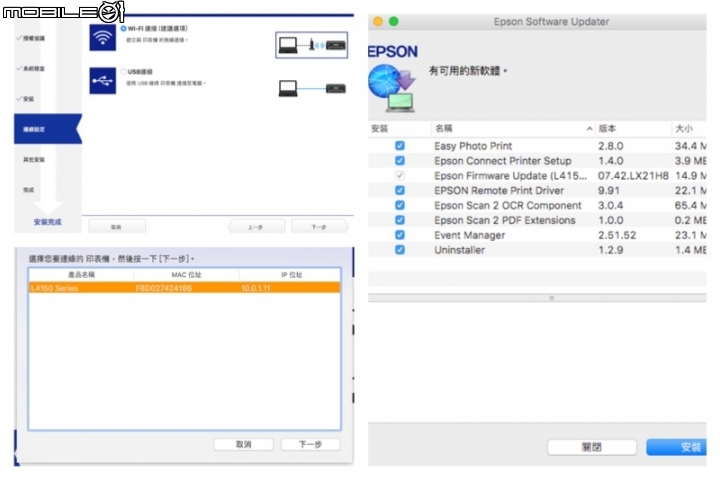Viewport: 720px width, 481px height.
Task: Select the L4150 Series printer row
Action: click(x=185, y=288)
